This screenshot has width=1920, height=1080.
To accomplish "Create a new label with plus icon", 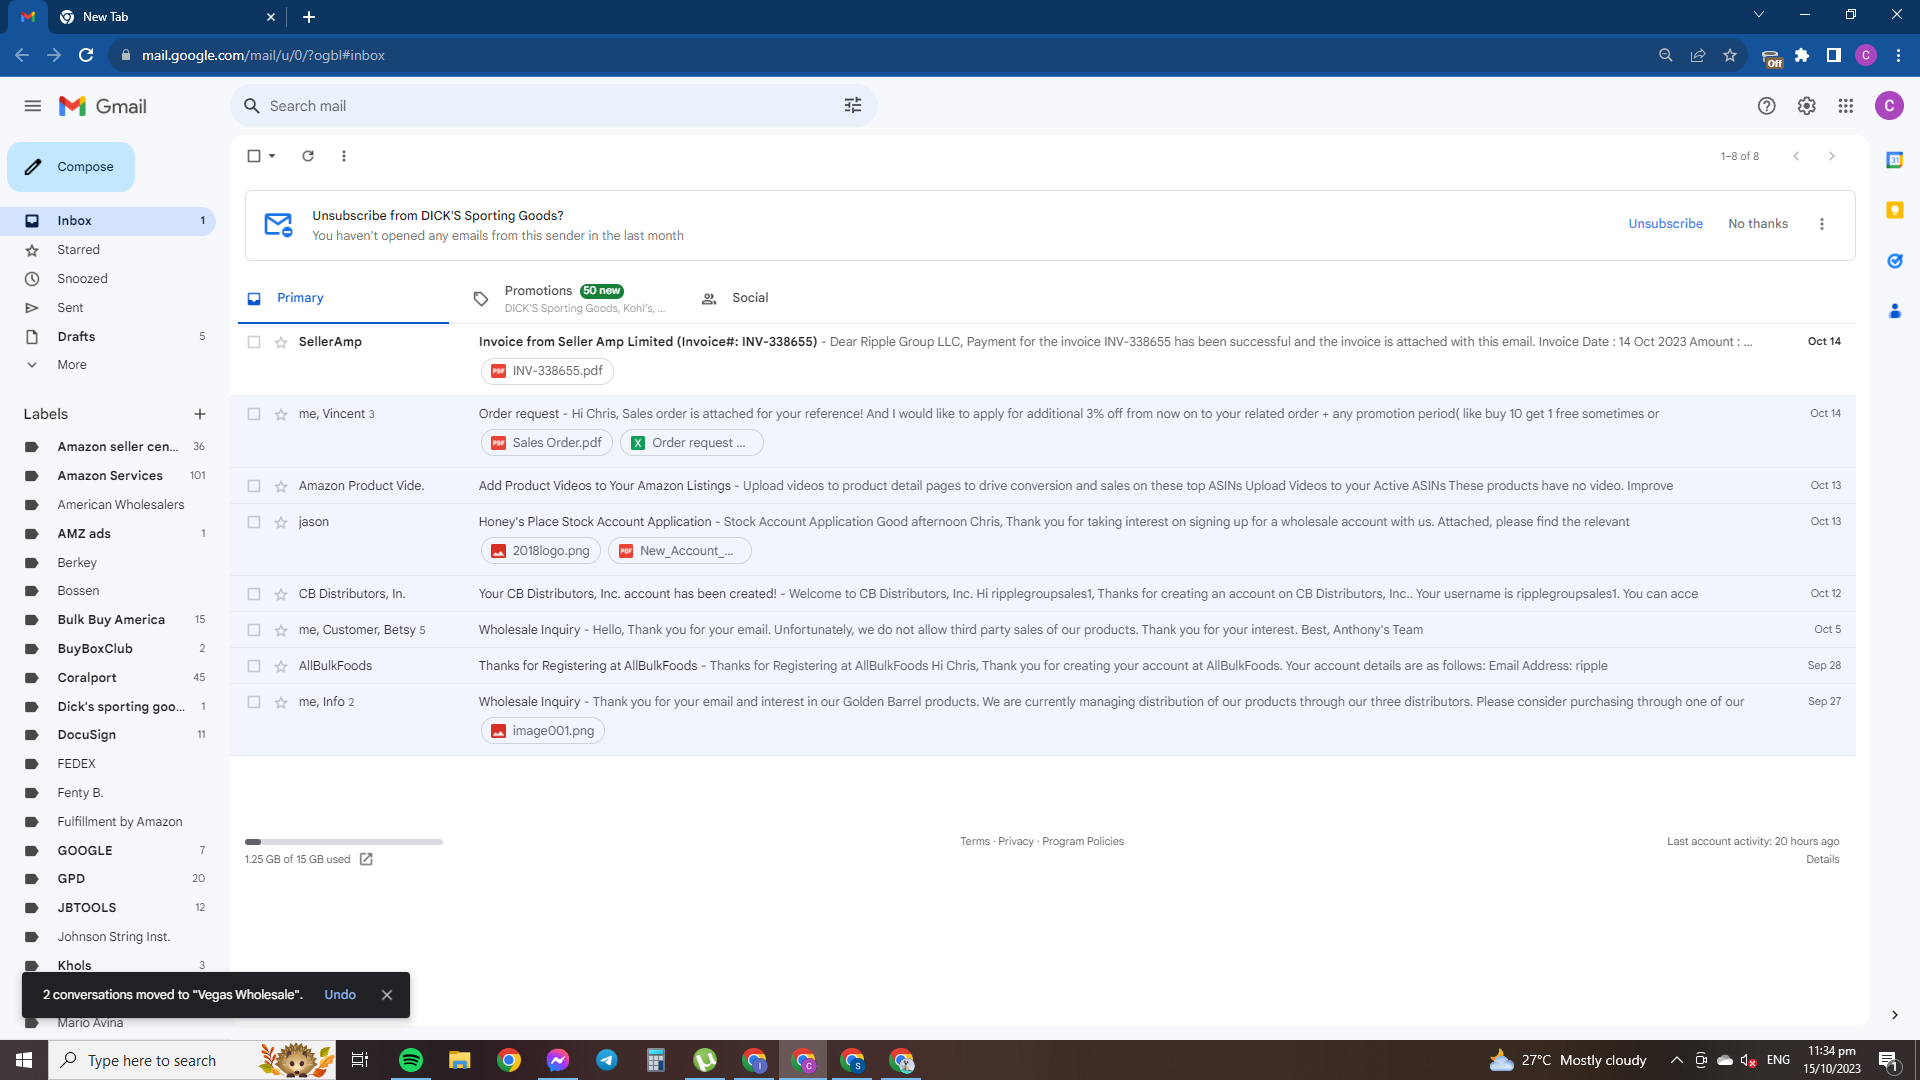I will pos(200,414).
